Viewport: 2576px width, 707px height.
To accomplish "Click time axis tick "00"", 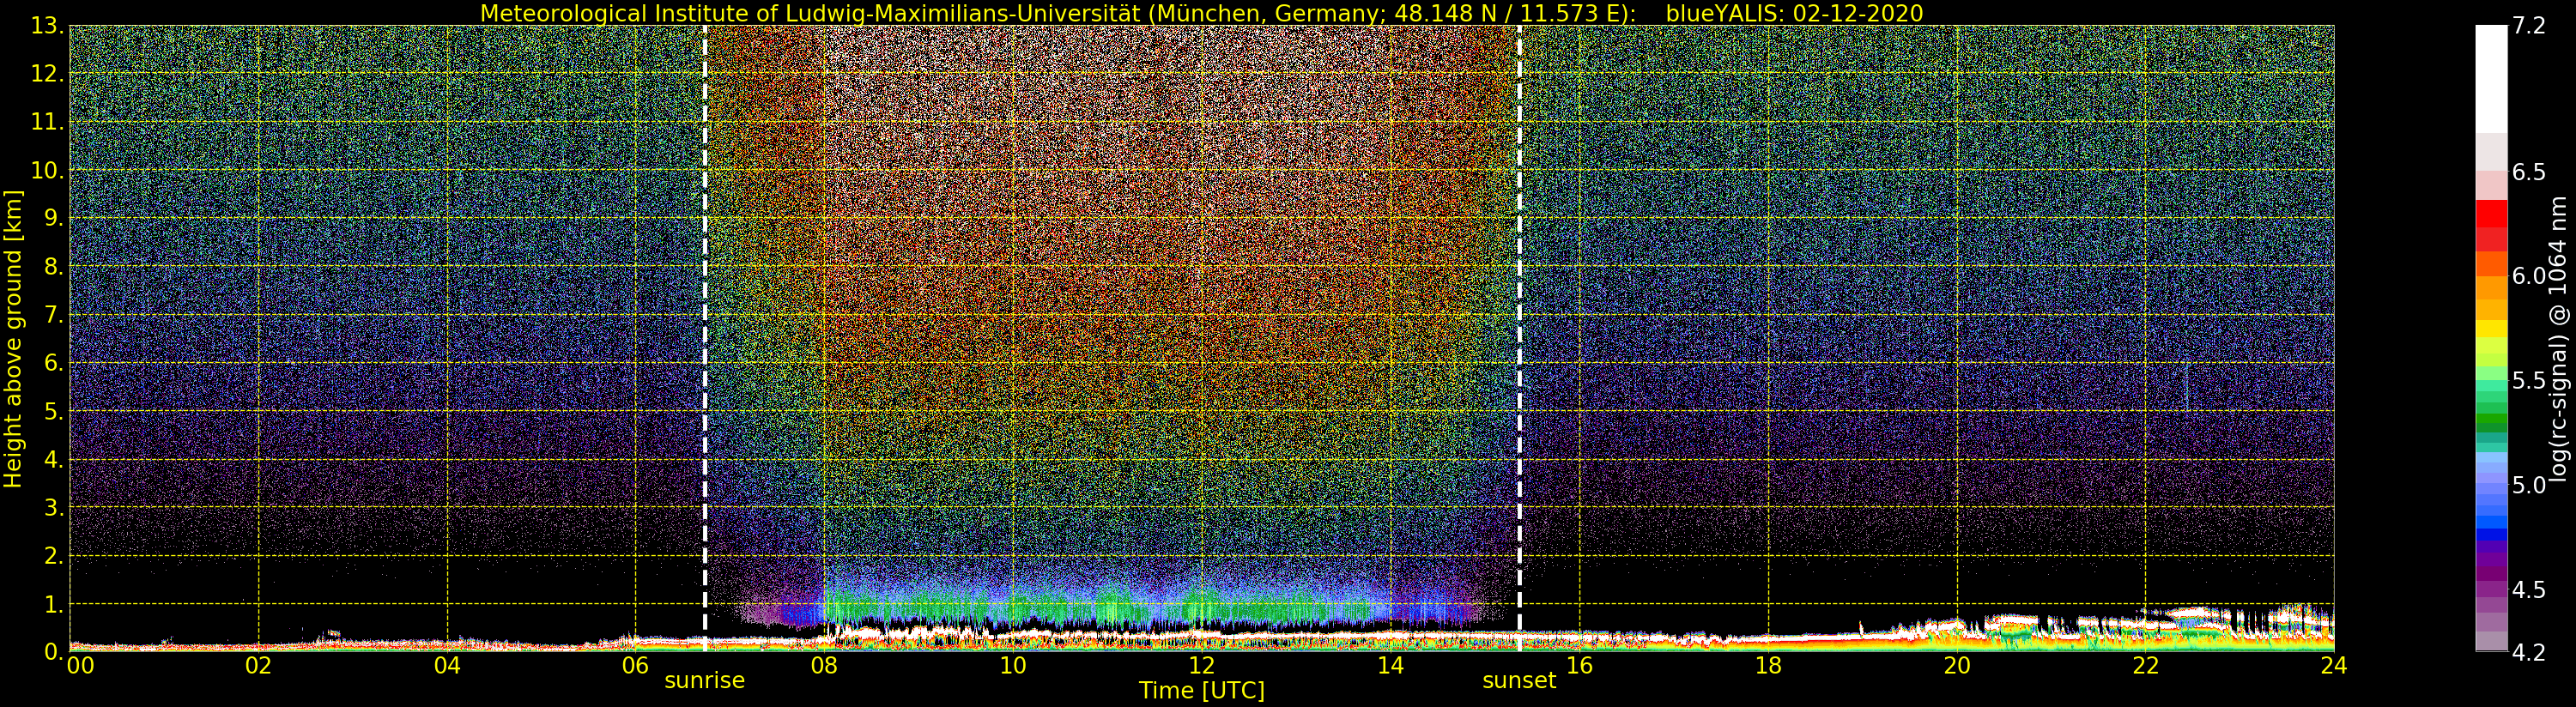I will (80, 665).
